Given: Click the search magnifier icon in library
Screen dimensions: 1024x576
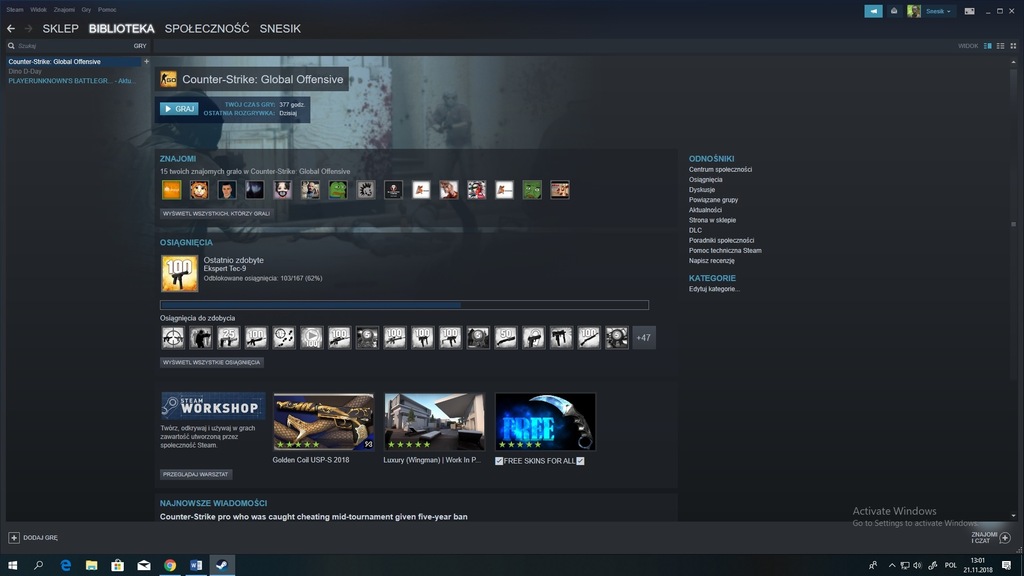Looking at the screenshot, I should pyautogui.click(x=11, y=46).
